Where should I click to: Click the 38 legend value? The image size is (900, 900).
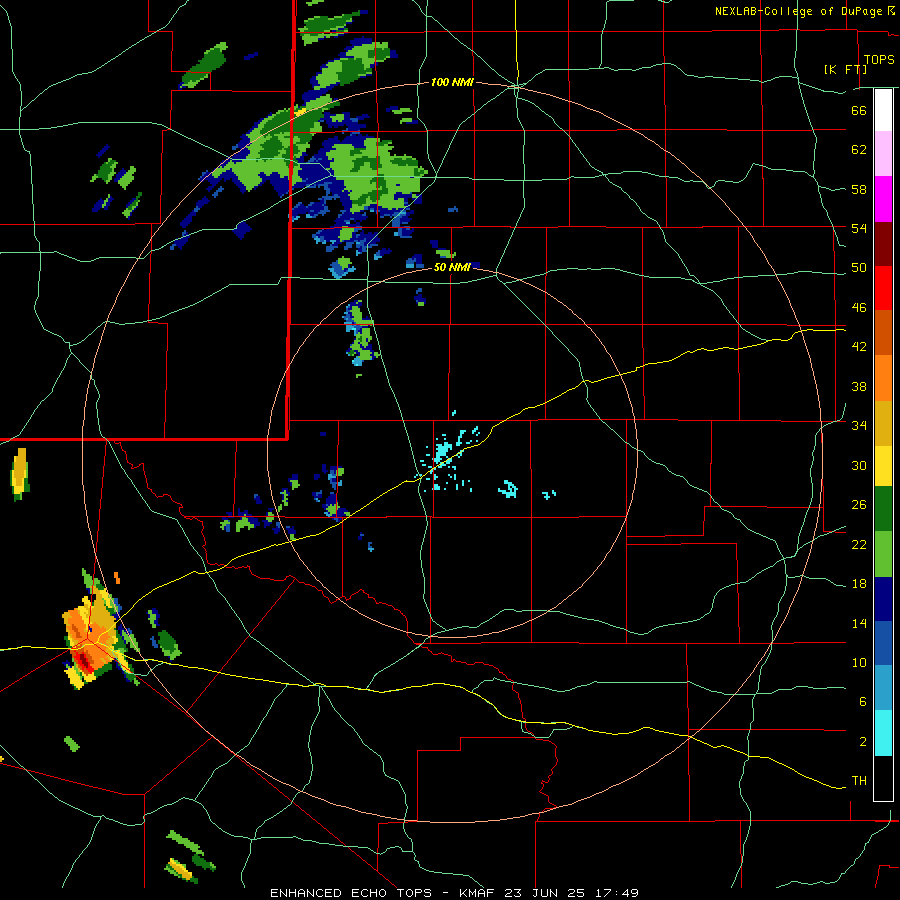859,386
